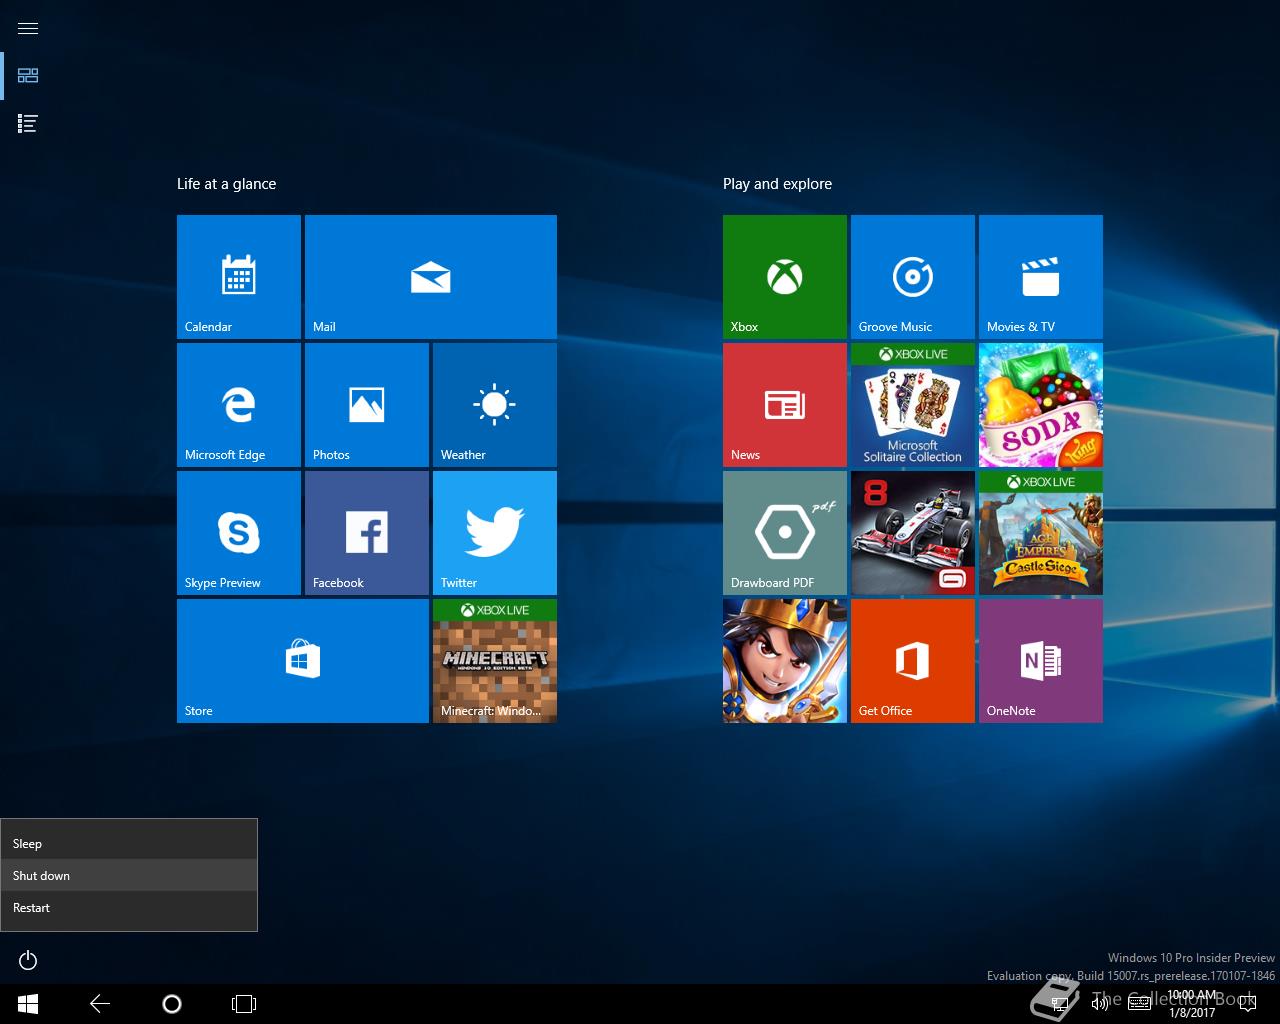
Task: Open Action Center notifications icon
Action: click(1247, 1003)
